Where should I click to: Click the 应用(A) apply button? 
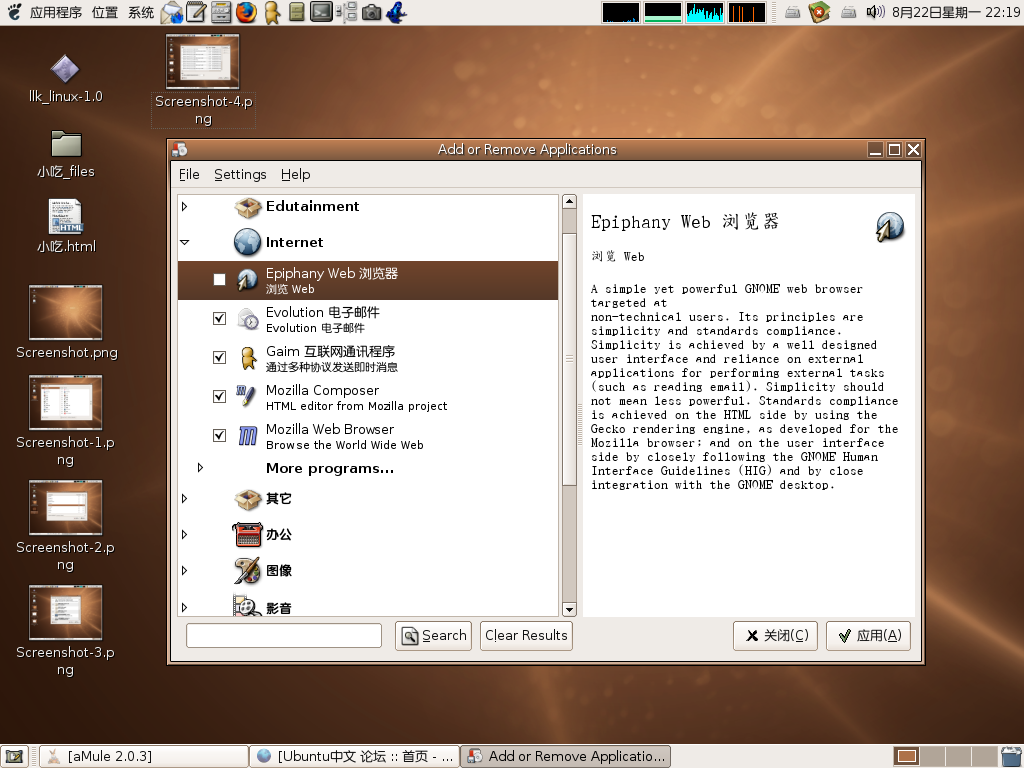[x=869, y=635]
